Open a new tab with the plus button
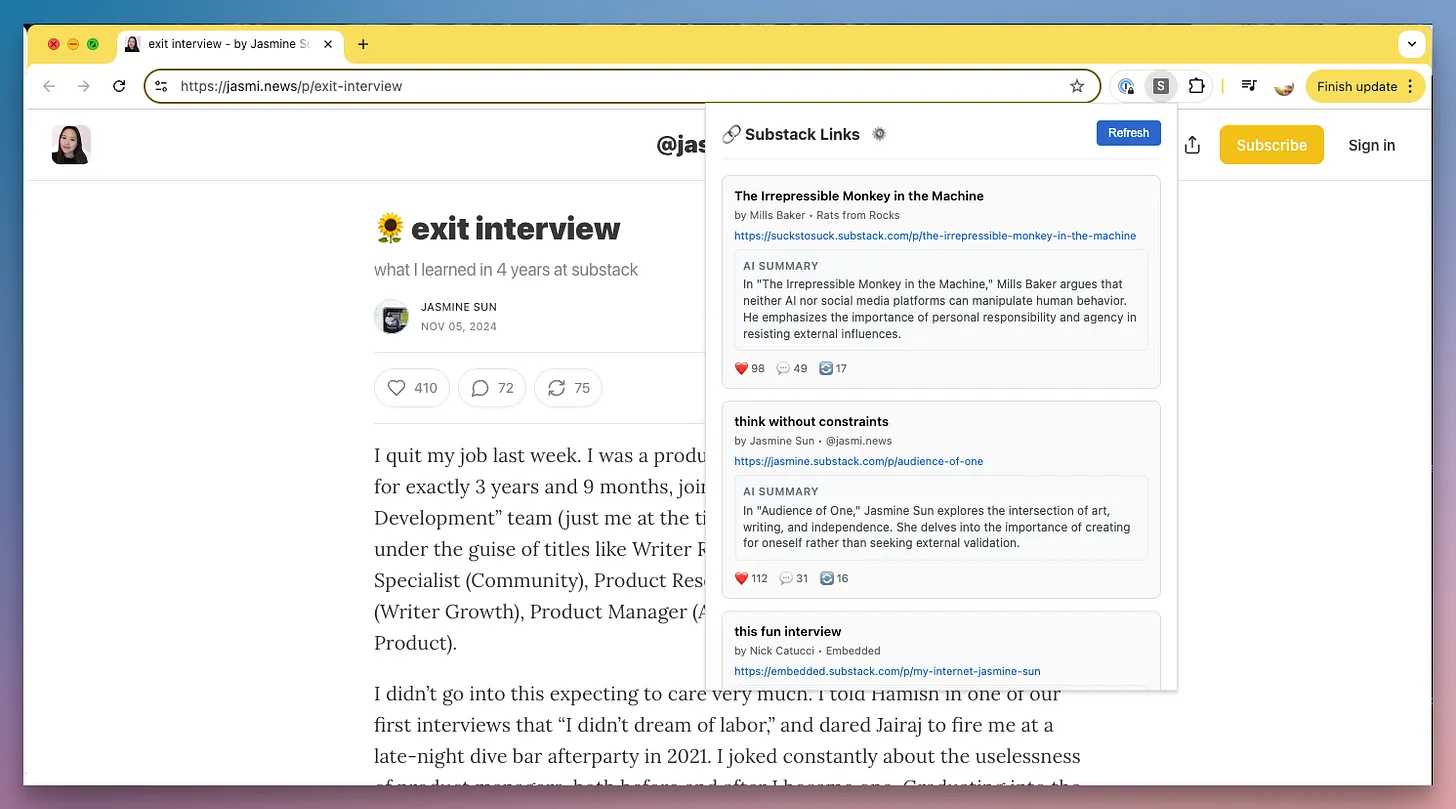The height and width of the screenshot is (809, 1456). point(363,44)
